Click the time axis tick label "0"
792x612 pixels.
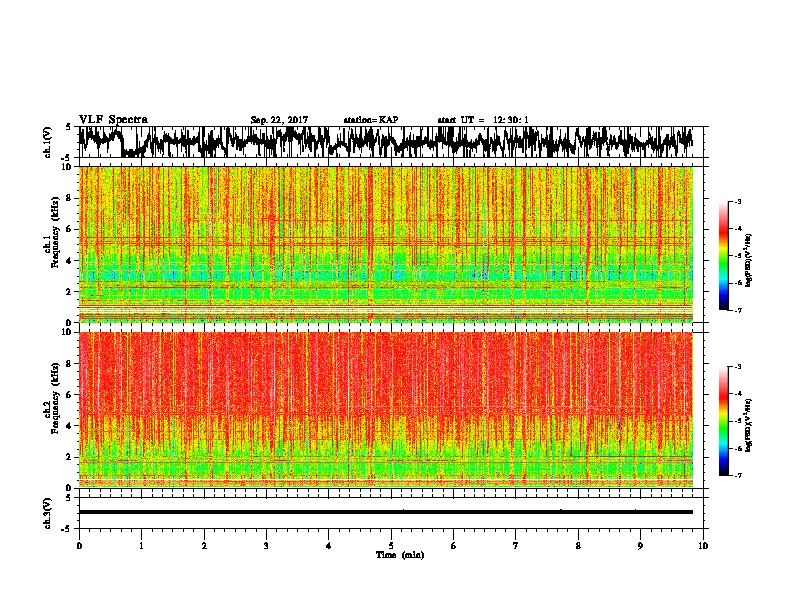(x=79, y=546)
